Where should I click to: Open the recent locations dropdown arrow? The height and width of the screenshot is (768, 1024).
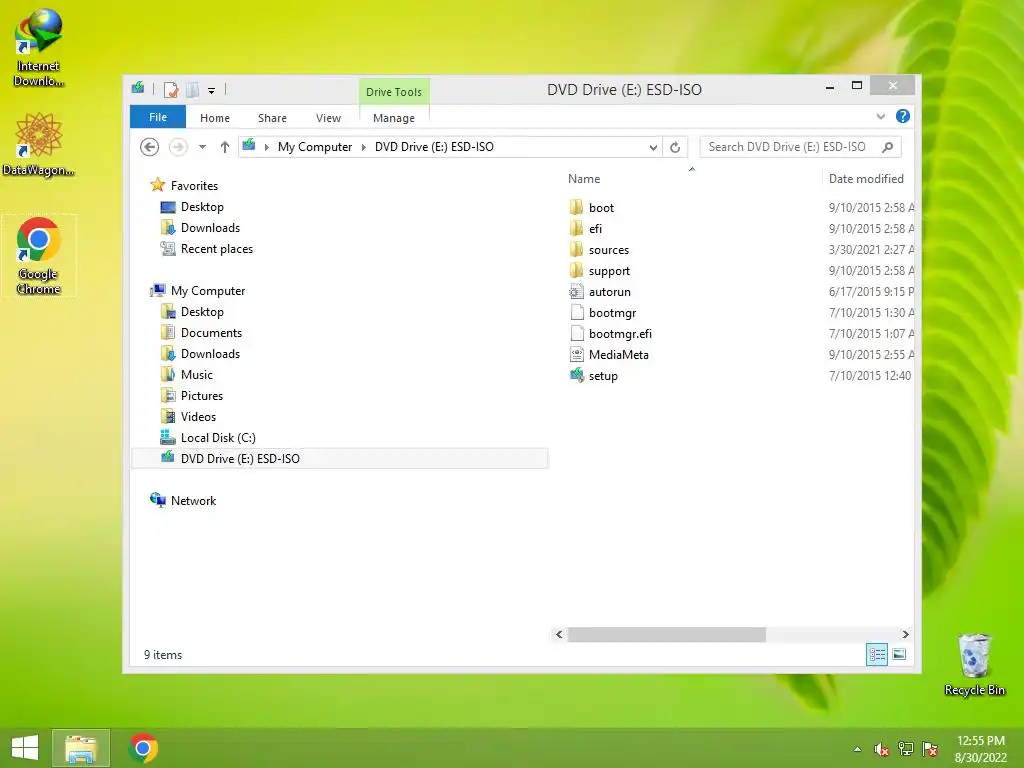[x=202, y=147]
